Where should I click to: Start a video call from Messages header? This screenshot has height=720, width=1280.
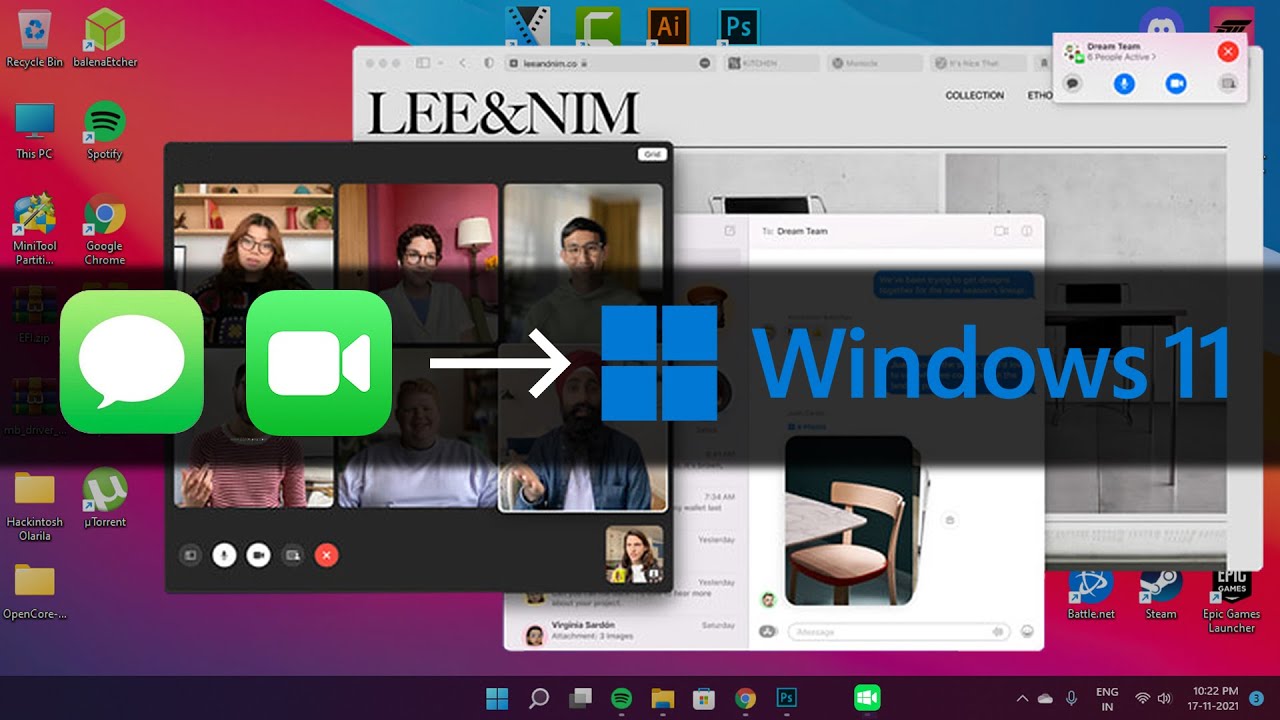1001,231
